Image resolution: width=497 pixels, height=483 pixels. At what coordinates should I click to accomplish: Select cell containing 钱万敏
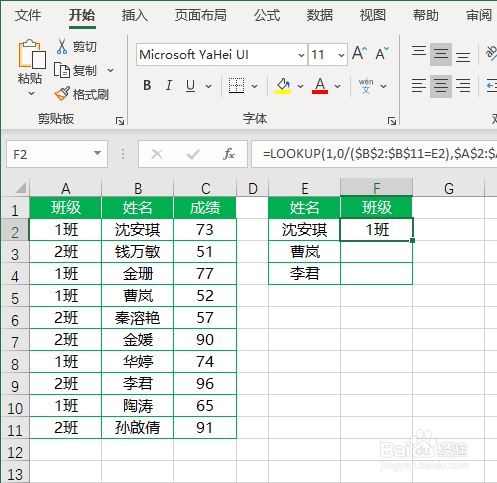[138, 252]
